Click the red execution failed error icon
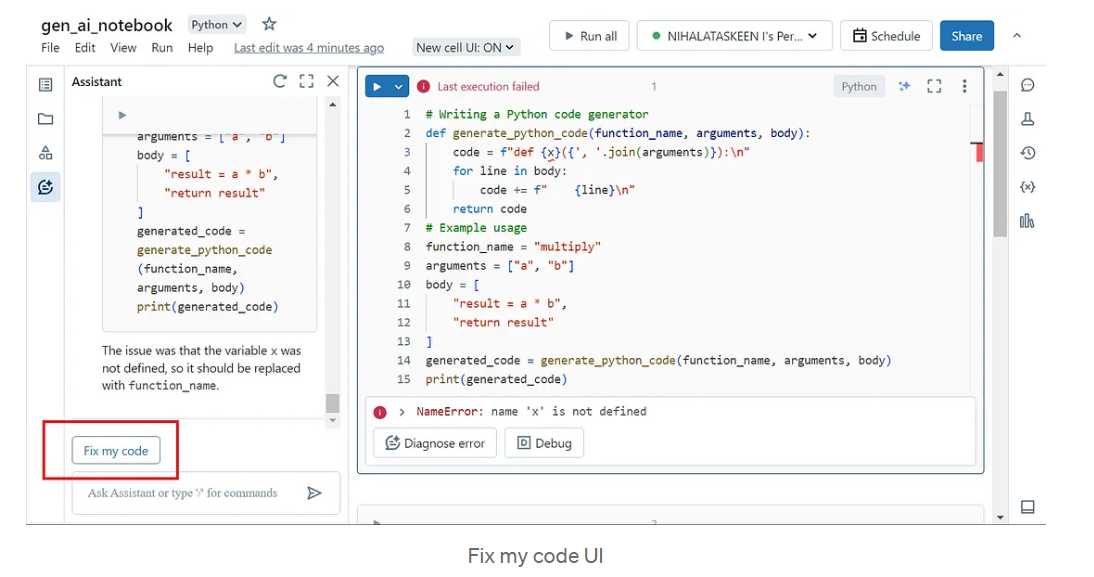 coord(423,87)
